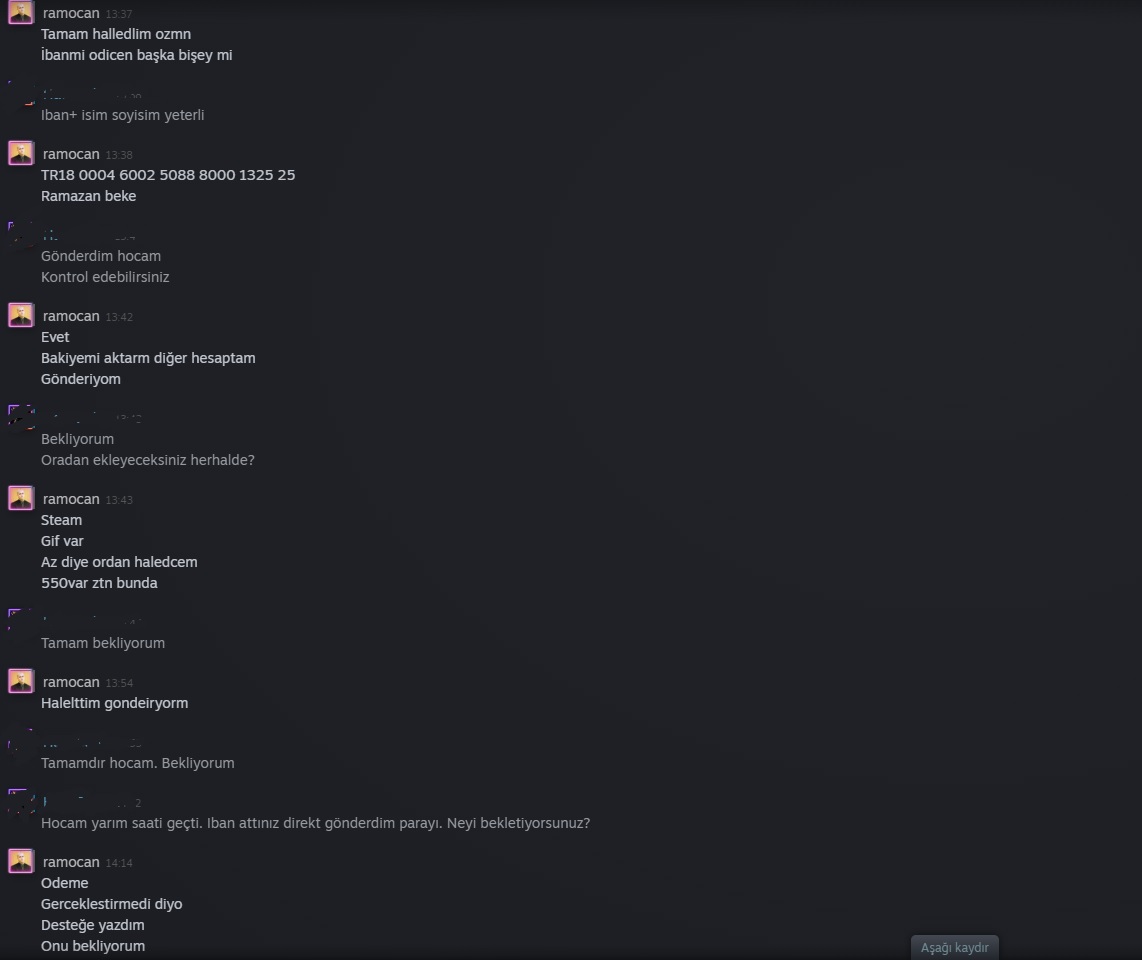Click ramocan's avatar at 13:54
This screenshot has width=1142, height=960.
(21, 681)
